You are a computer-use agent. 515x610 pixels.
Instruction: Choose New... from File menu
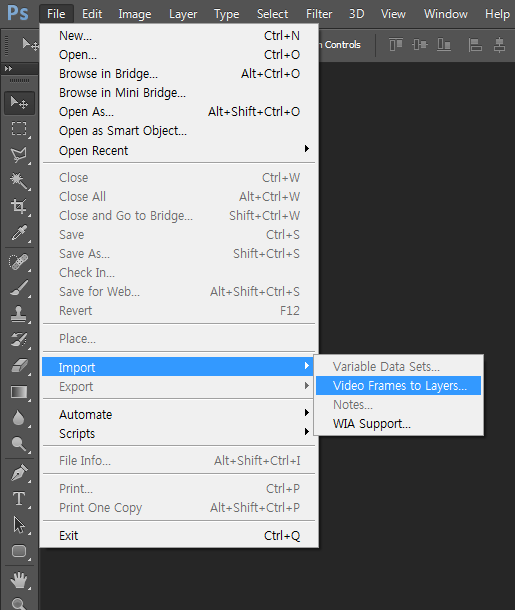point(179,36)
